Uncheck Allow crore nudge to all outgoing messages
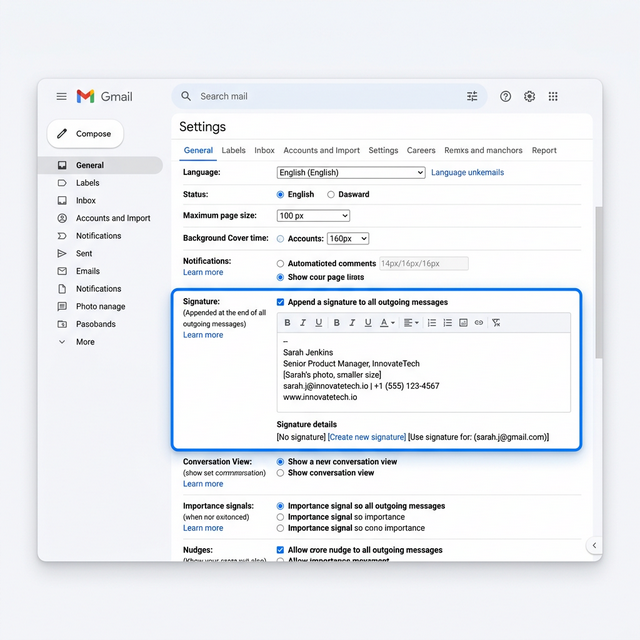640x640 pixels. pos(280,550)
